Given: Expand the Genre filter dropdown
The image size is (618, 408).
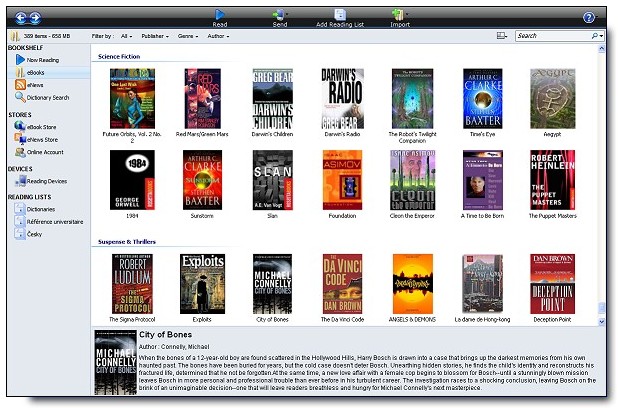Looking at the screenshot, I should click(x=188, y=36).
